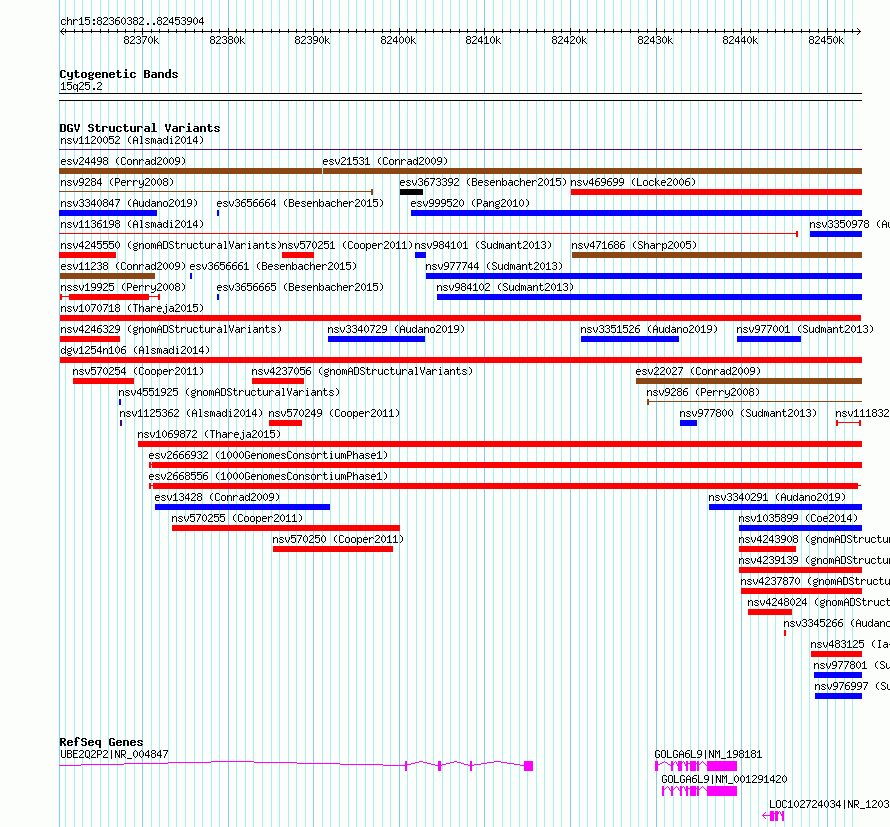Click the DGV Structural Variants track title
Image resolution: width=890 pixels, height=827 pixels.
coord(140,128)
